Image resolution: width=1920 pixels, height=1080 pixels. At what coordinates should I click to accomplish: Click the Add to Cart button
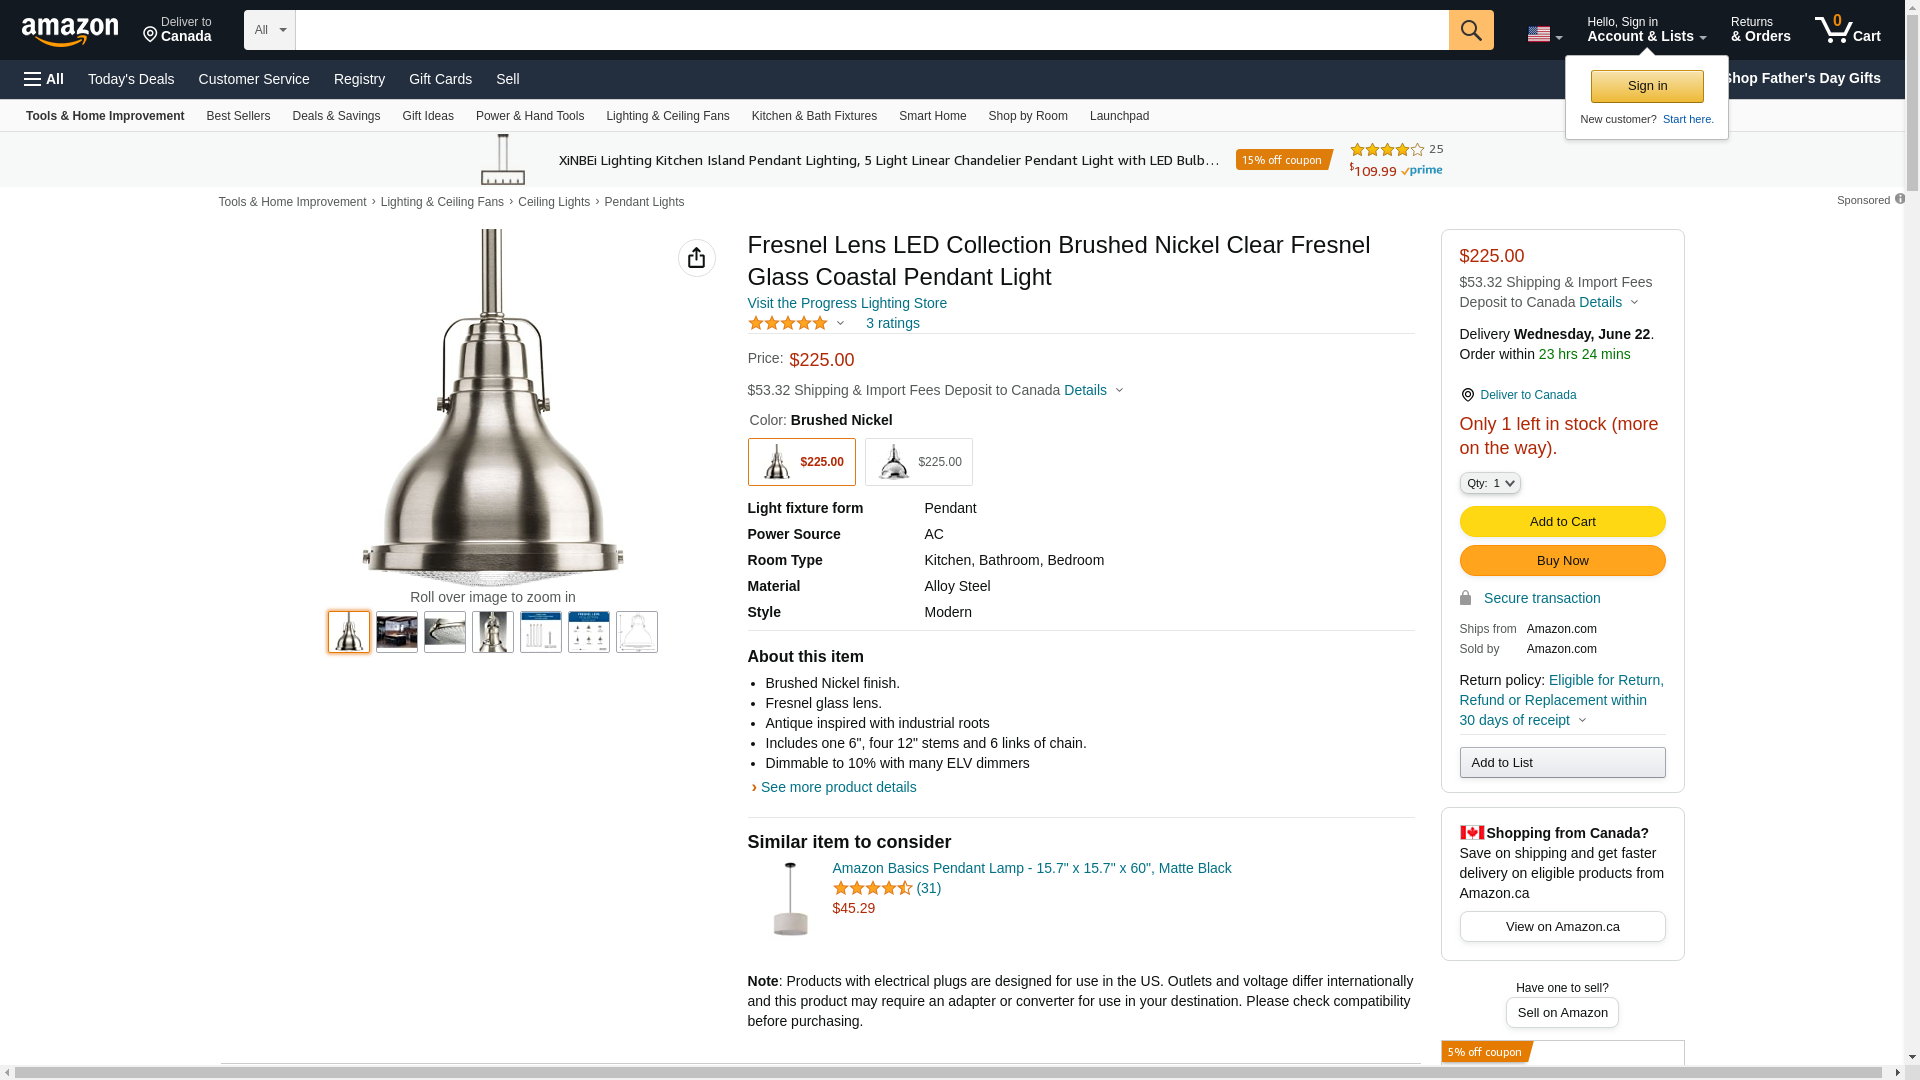pos(1562,521)
